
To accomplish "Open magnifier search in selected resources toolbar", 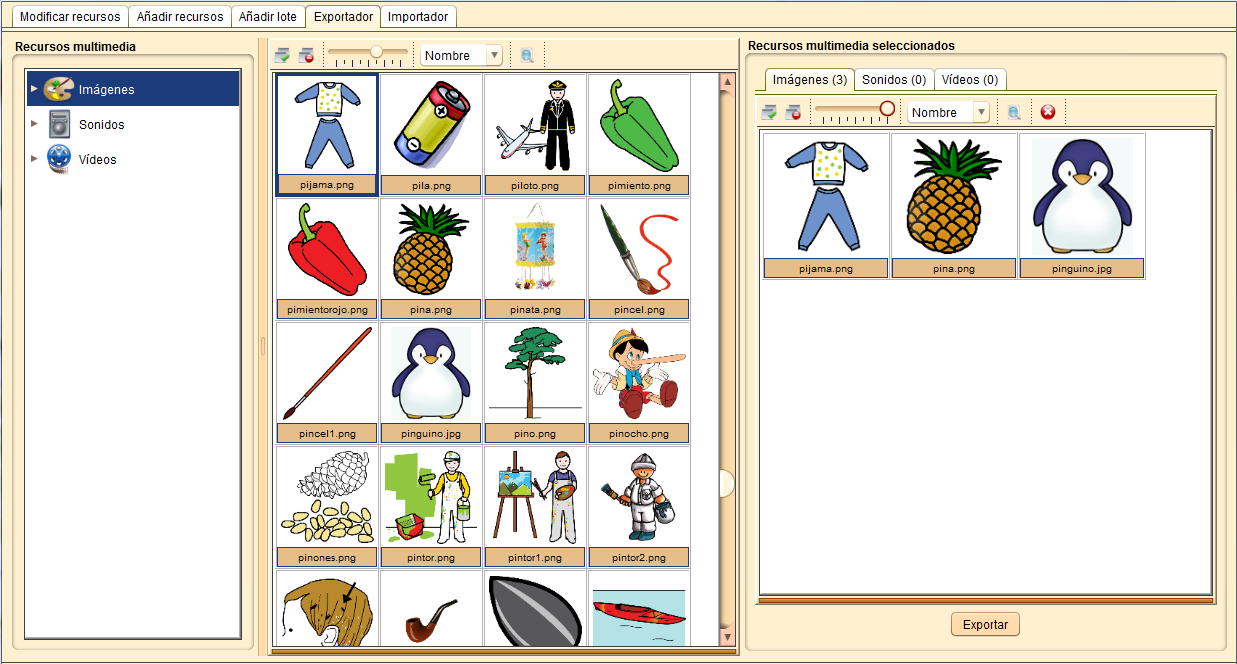I will pos(1014,113).
